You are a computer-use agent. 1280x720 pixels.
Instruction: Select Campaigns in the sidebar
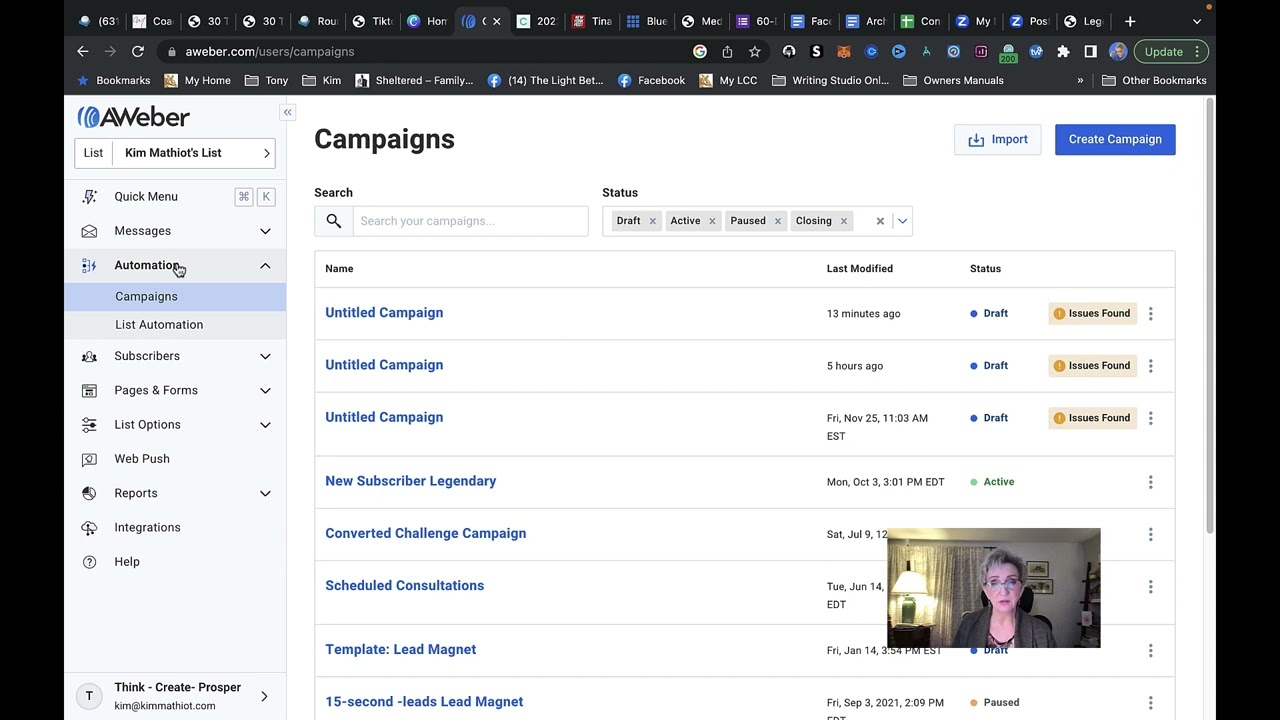[x=146, y=296]
